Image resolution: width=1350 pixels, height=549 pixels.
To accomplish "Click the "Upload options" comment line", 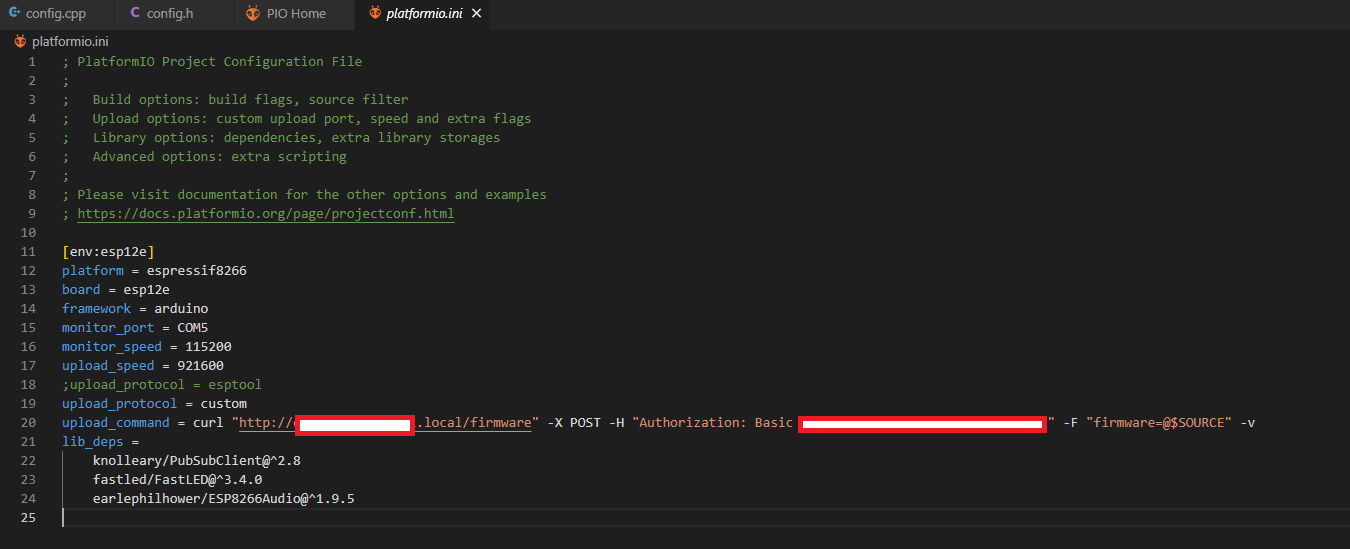I will tap(297, 119).
